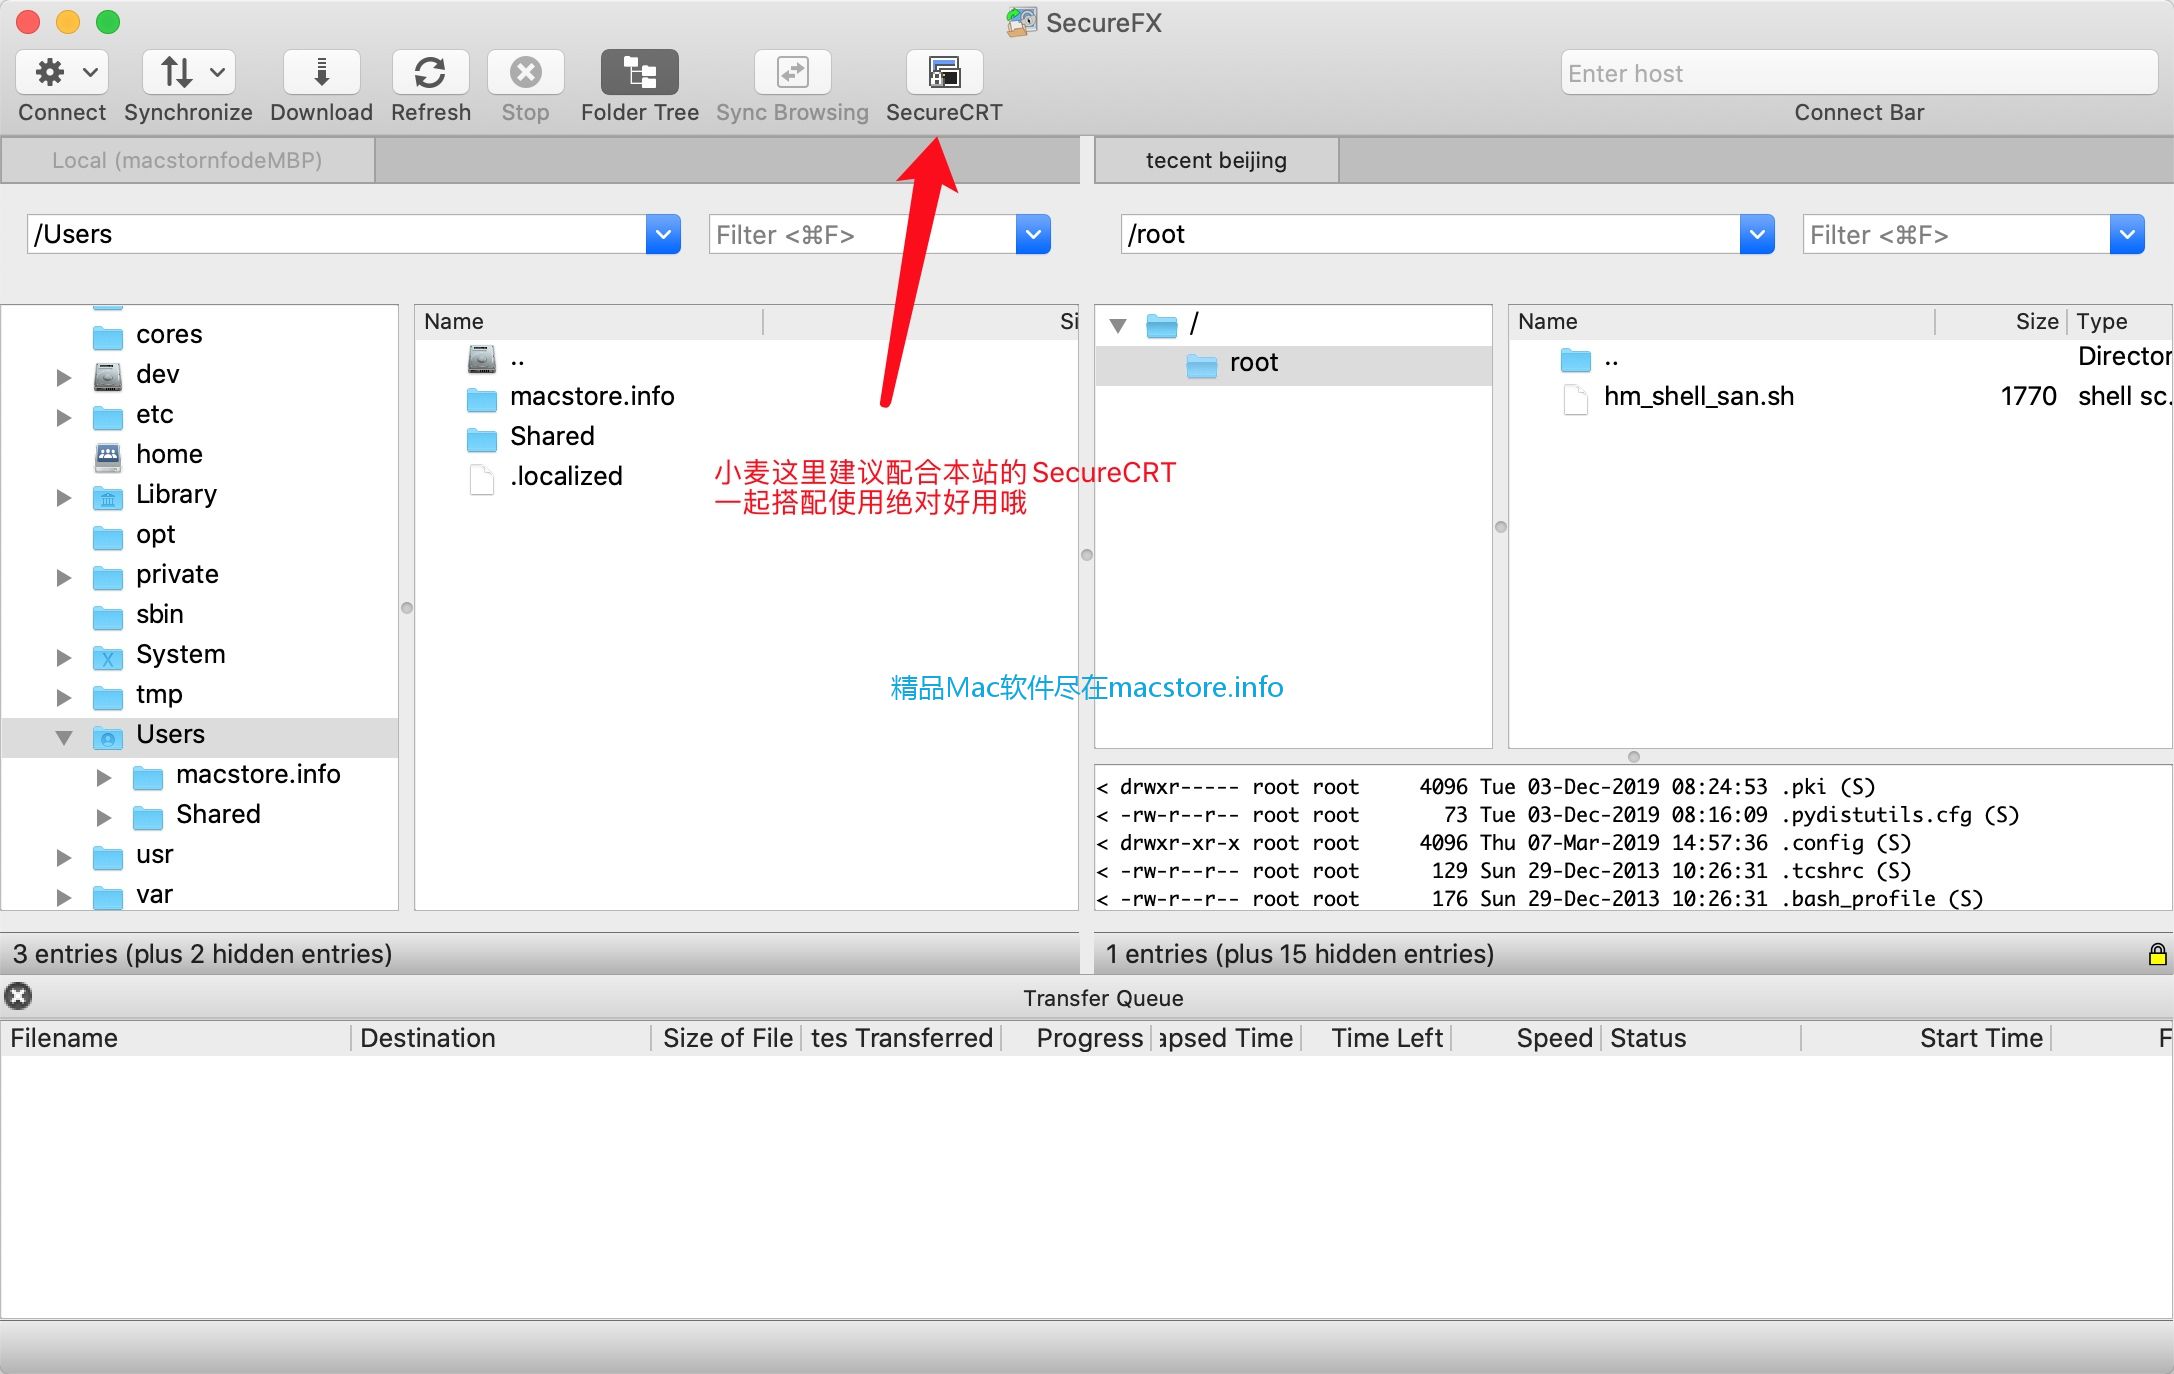
Task: Collapse the remote / tree node
Action: tap(1118, 325)
